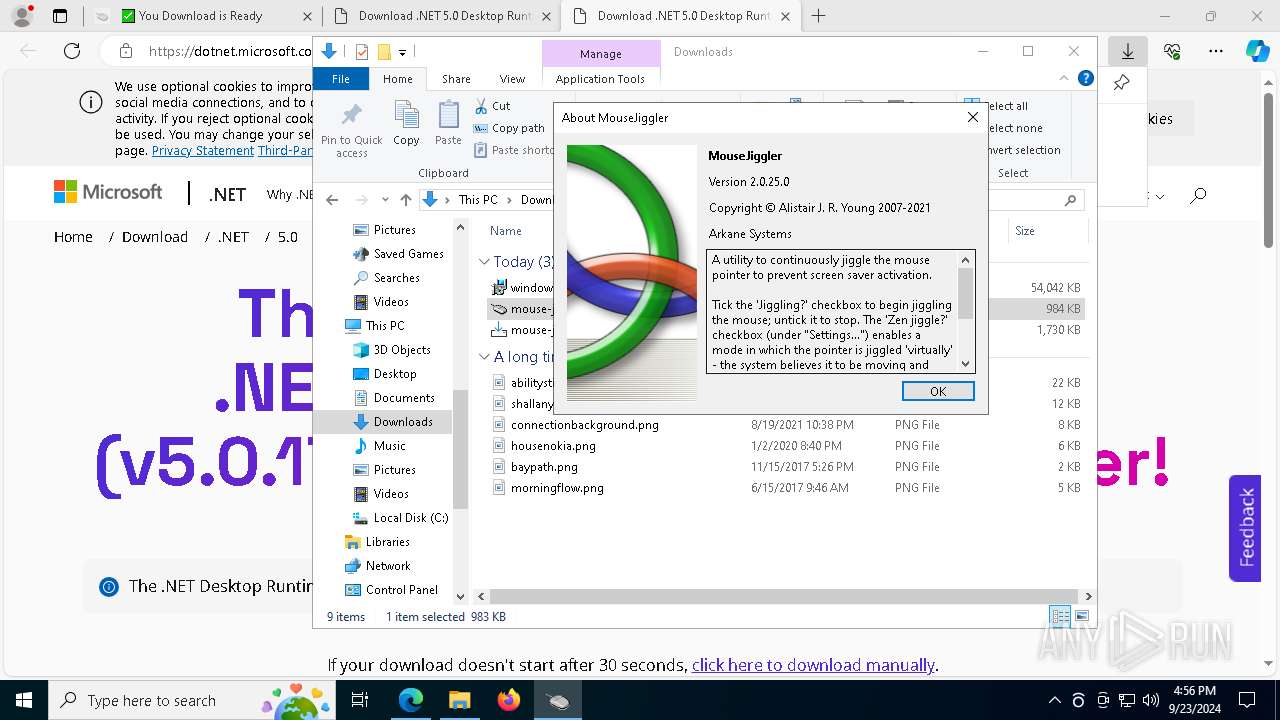Viewport: 1280px width, 720px height.
Task: Switch to the View ribbon tab
Action: coord(512,79)
